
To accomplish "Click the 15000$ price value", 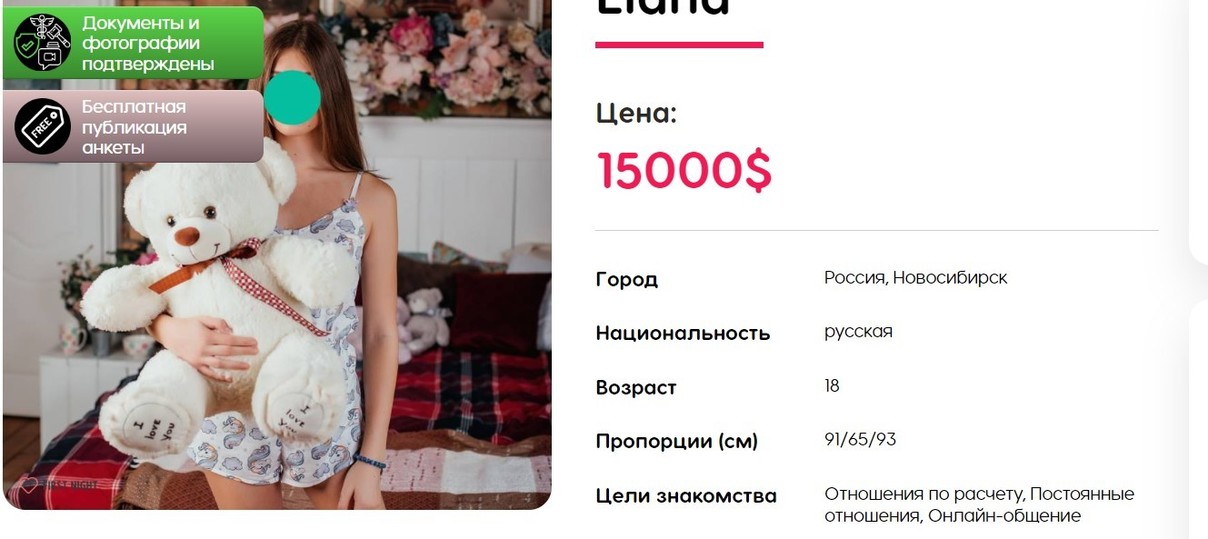I will coord(685,170).
